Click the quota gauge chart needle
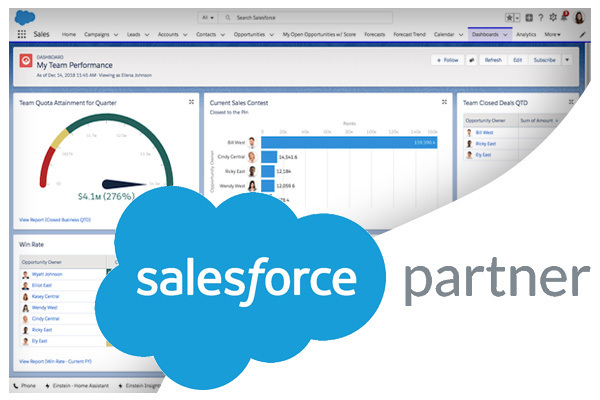600x400 pixels. coord(124,184)
